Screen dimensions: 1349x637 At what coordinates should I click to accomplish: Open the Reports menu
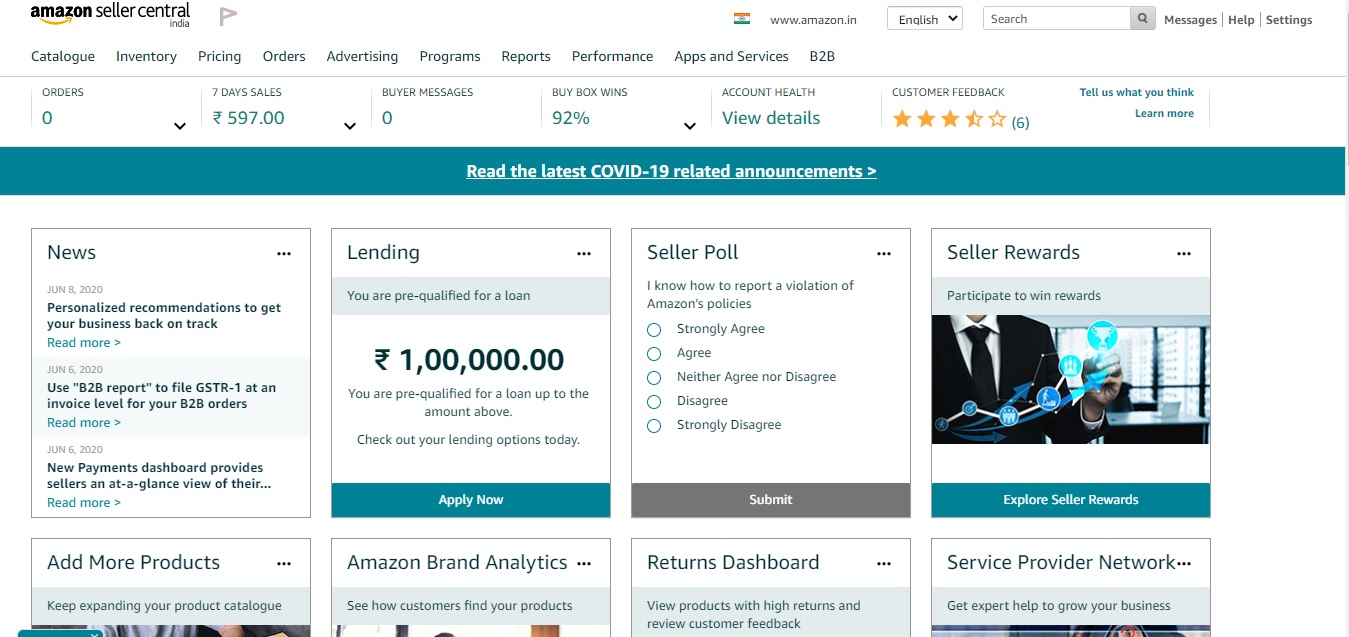[x=526, y=56]
